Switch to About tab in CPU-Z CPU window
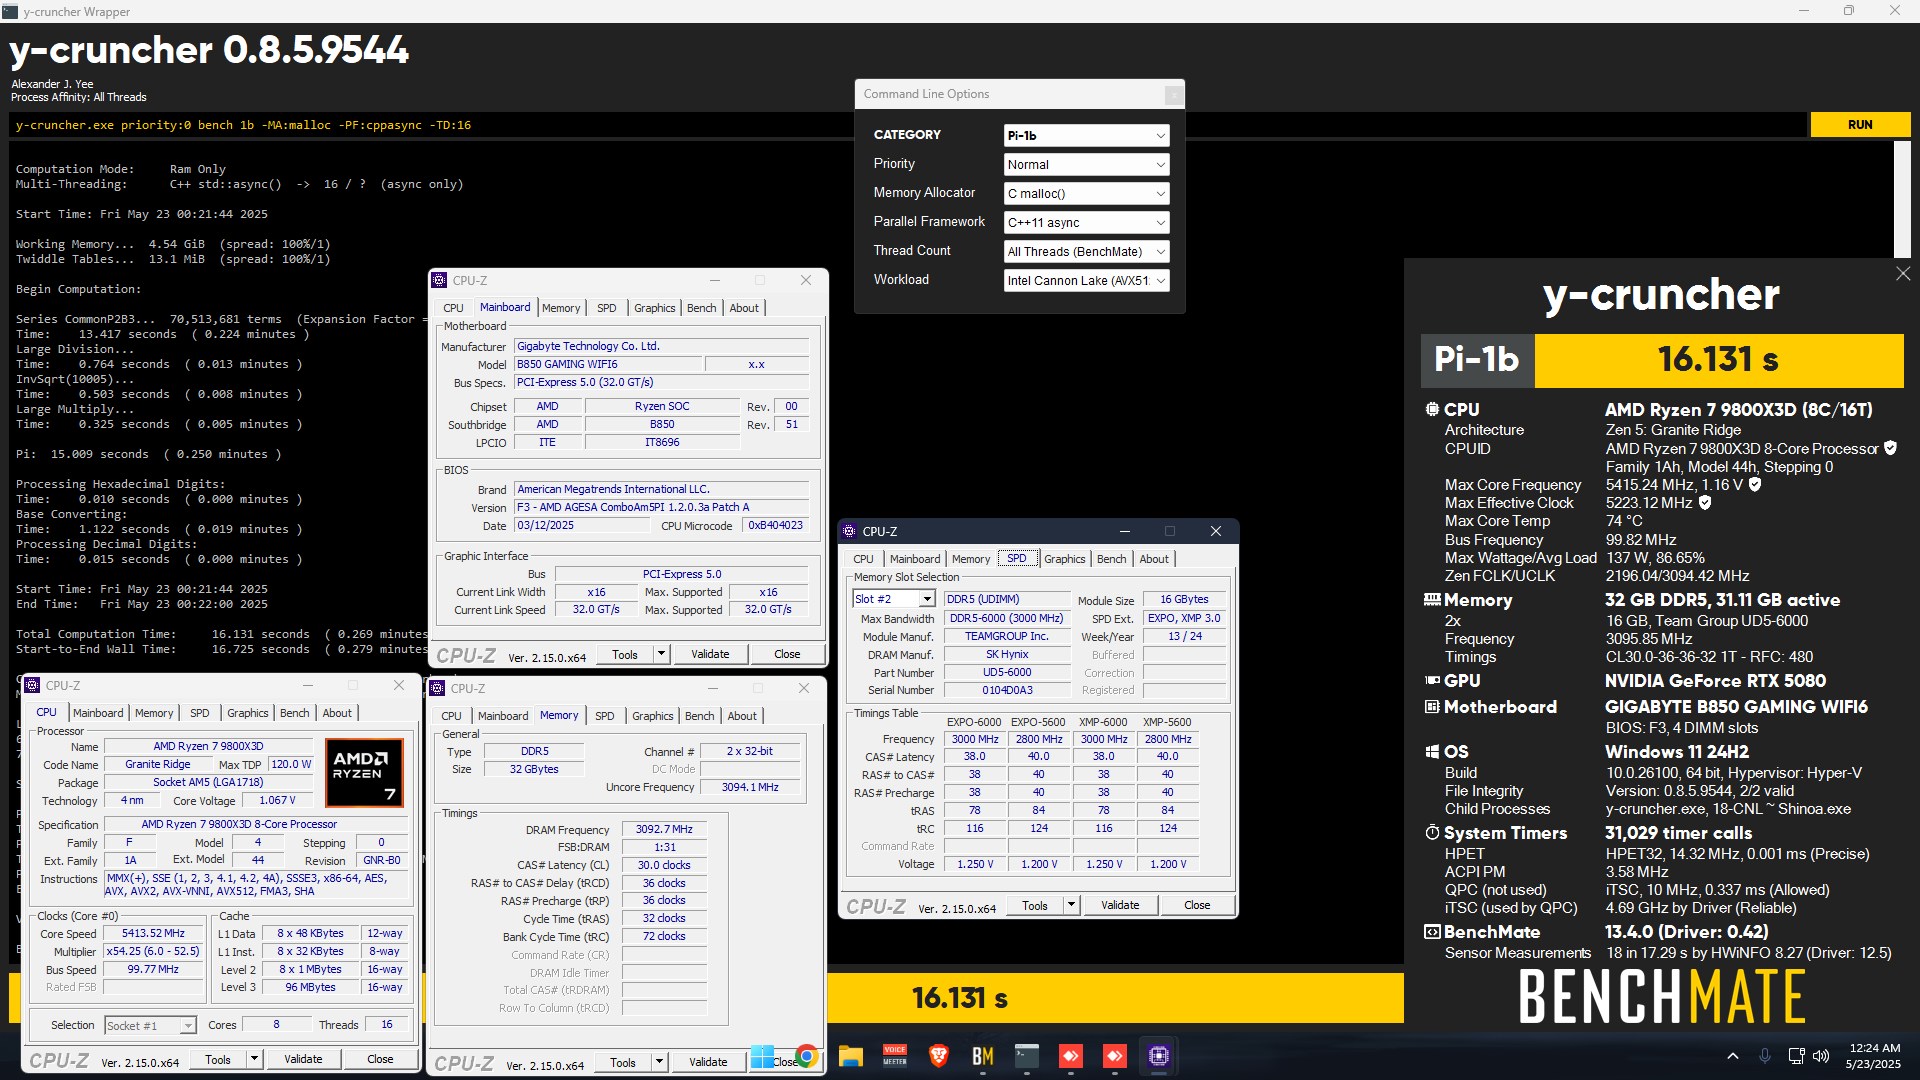1920x1080 pixels. (x=337, y=713)
